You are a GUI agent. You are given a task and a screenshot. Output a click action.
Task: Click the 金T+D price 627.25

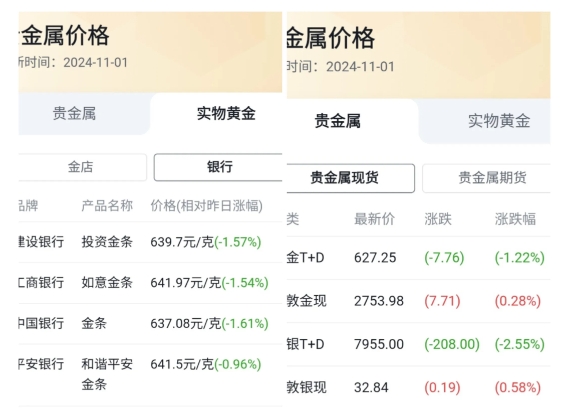375,258
